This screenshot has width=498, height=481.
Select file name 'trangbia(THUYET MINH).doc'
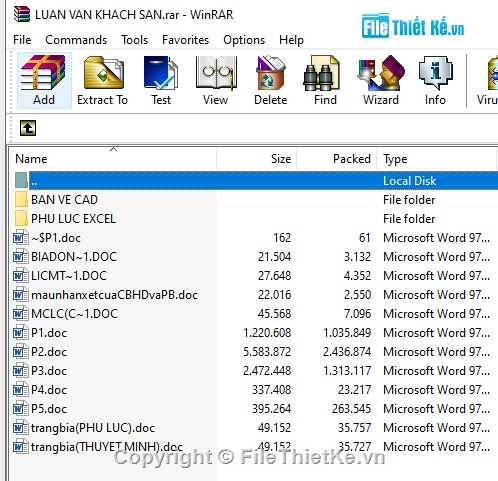pyautogui.click(x=107, y=447)
